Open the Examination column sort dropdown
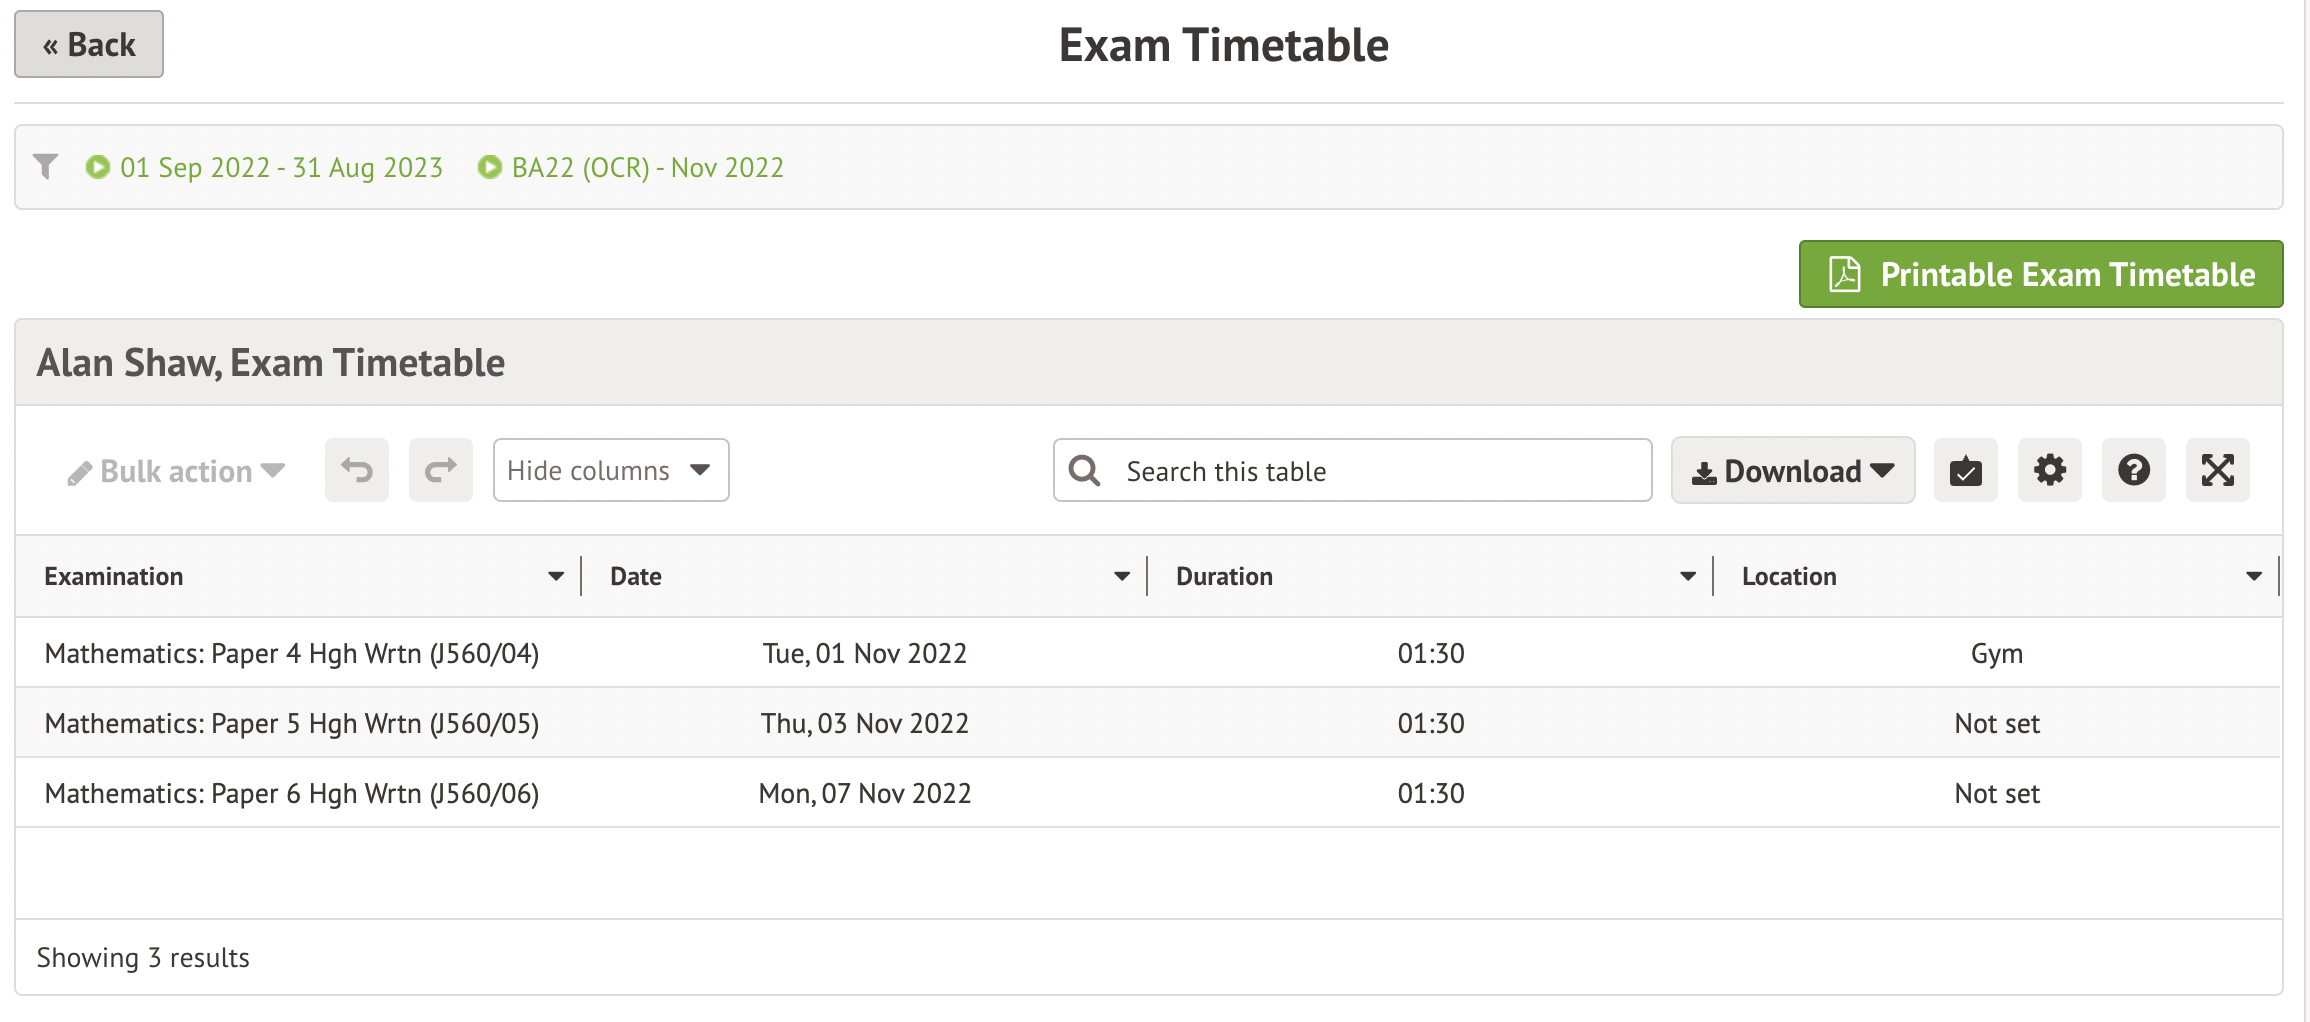Viewport: 2310px width, 1022px height. coord(555,576)
